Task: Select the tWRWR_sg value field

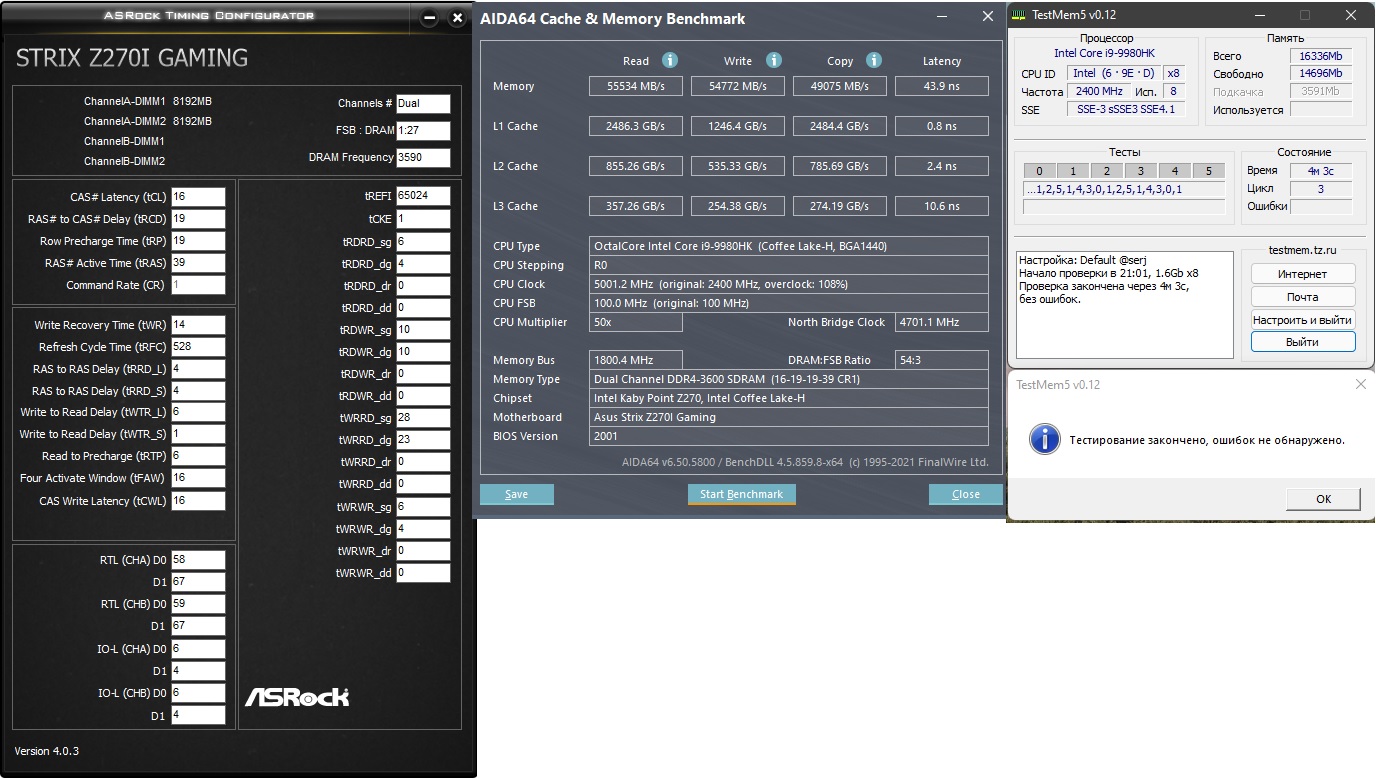Action: 423,507
